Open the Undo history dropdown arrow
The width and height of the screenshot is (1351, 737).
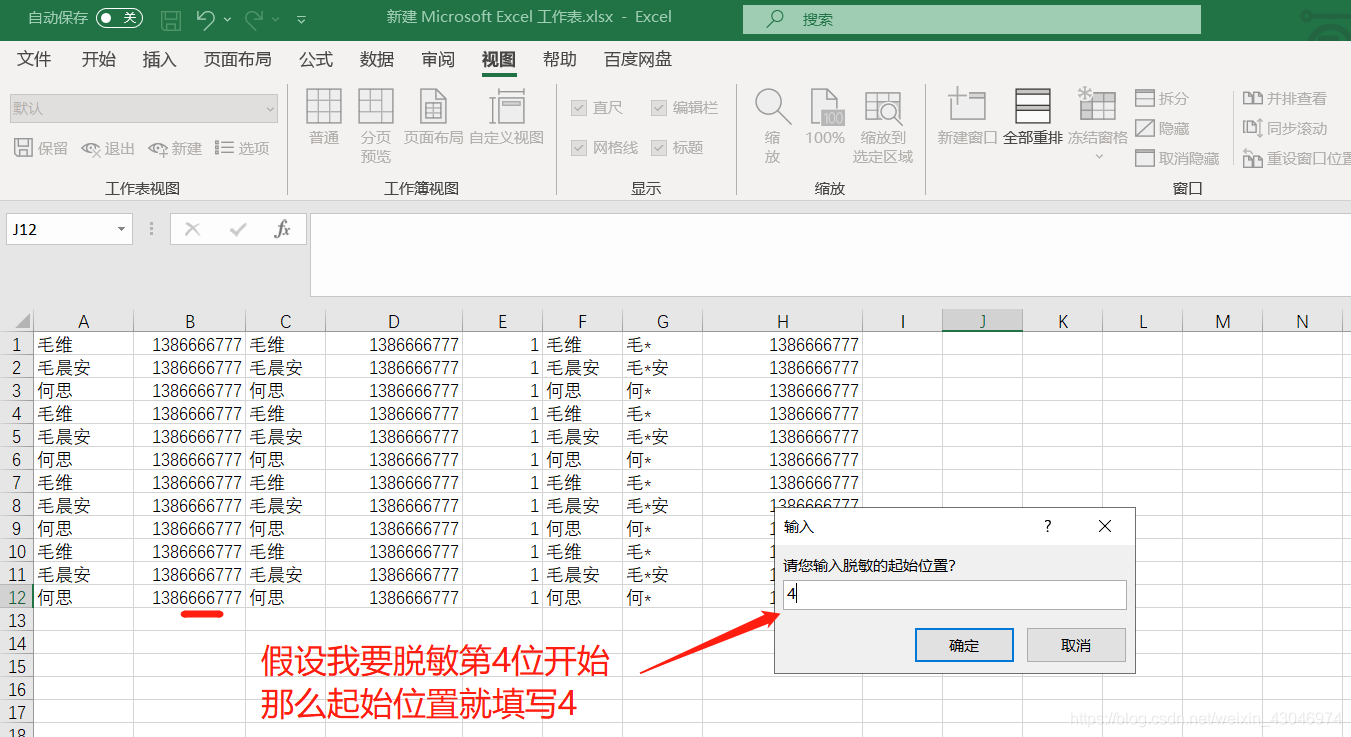(x=228, y=19)
